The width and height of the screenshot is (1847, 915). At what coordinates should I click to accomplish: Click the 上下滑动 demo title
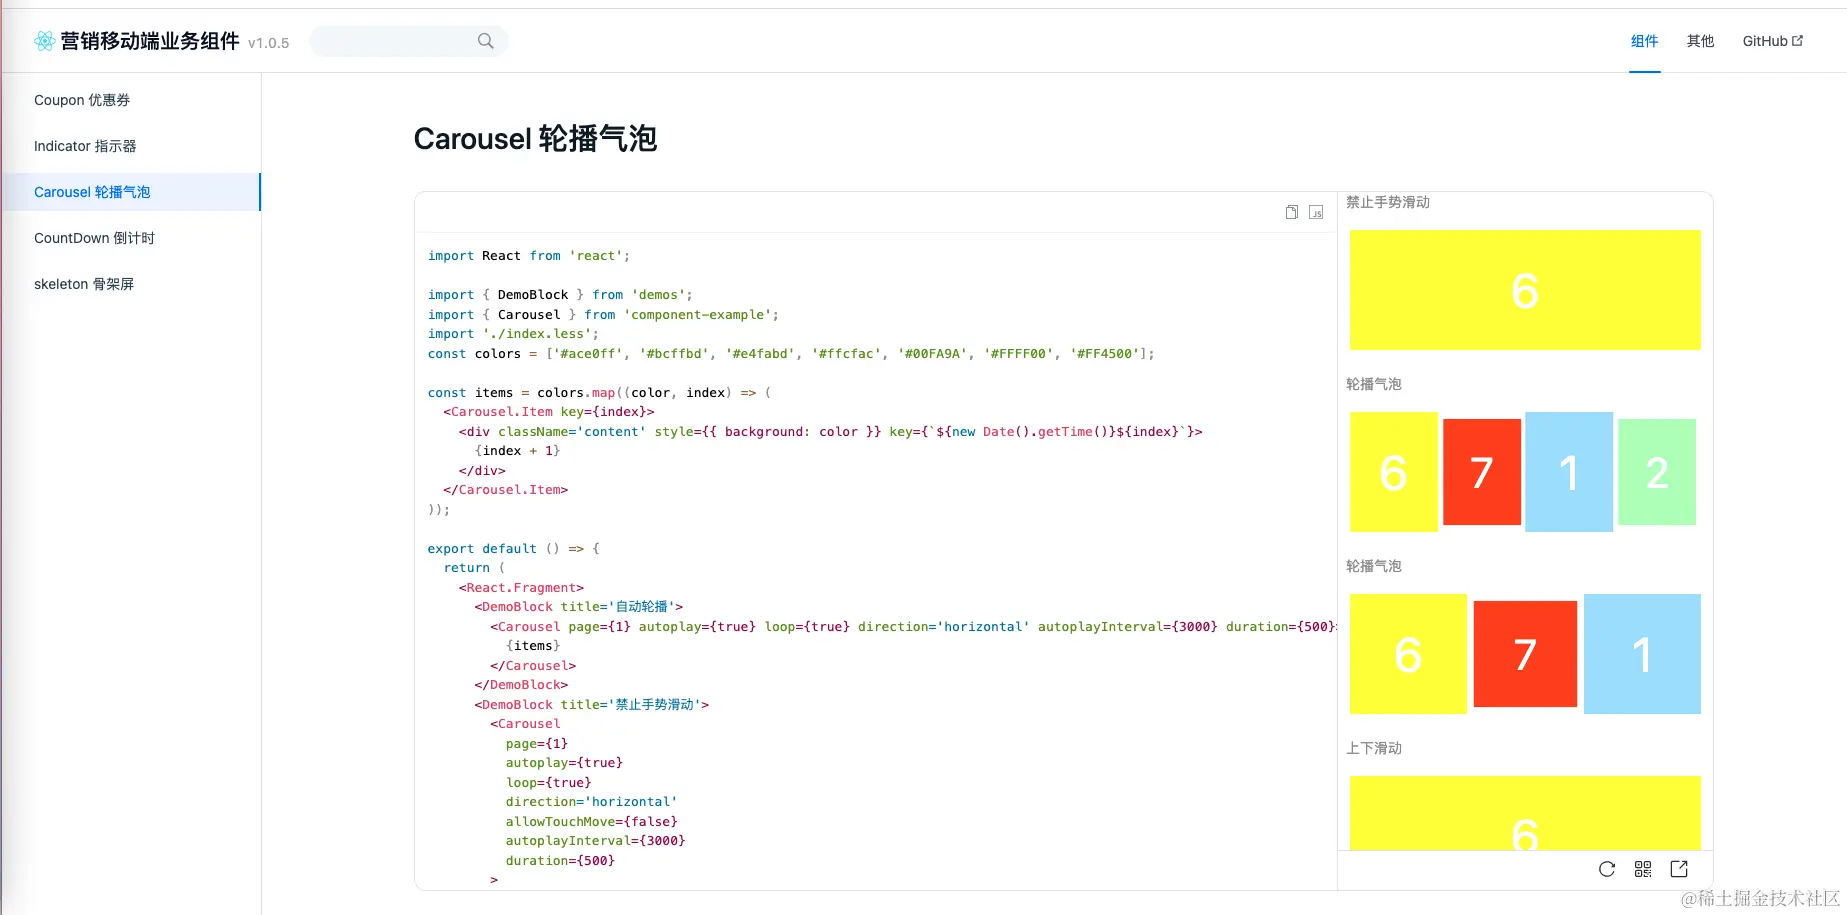(x=1374, y=748)
